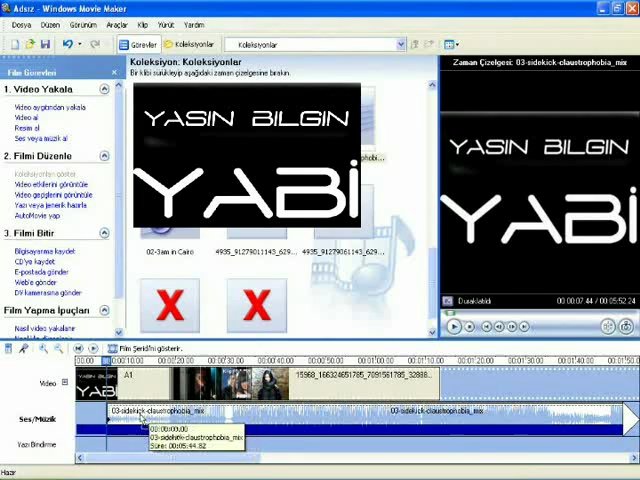
Task: Open the Undo history dropdown arrow
Action: pyautogui.click(x=80, y=44)
